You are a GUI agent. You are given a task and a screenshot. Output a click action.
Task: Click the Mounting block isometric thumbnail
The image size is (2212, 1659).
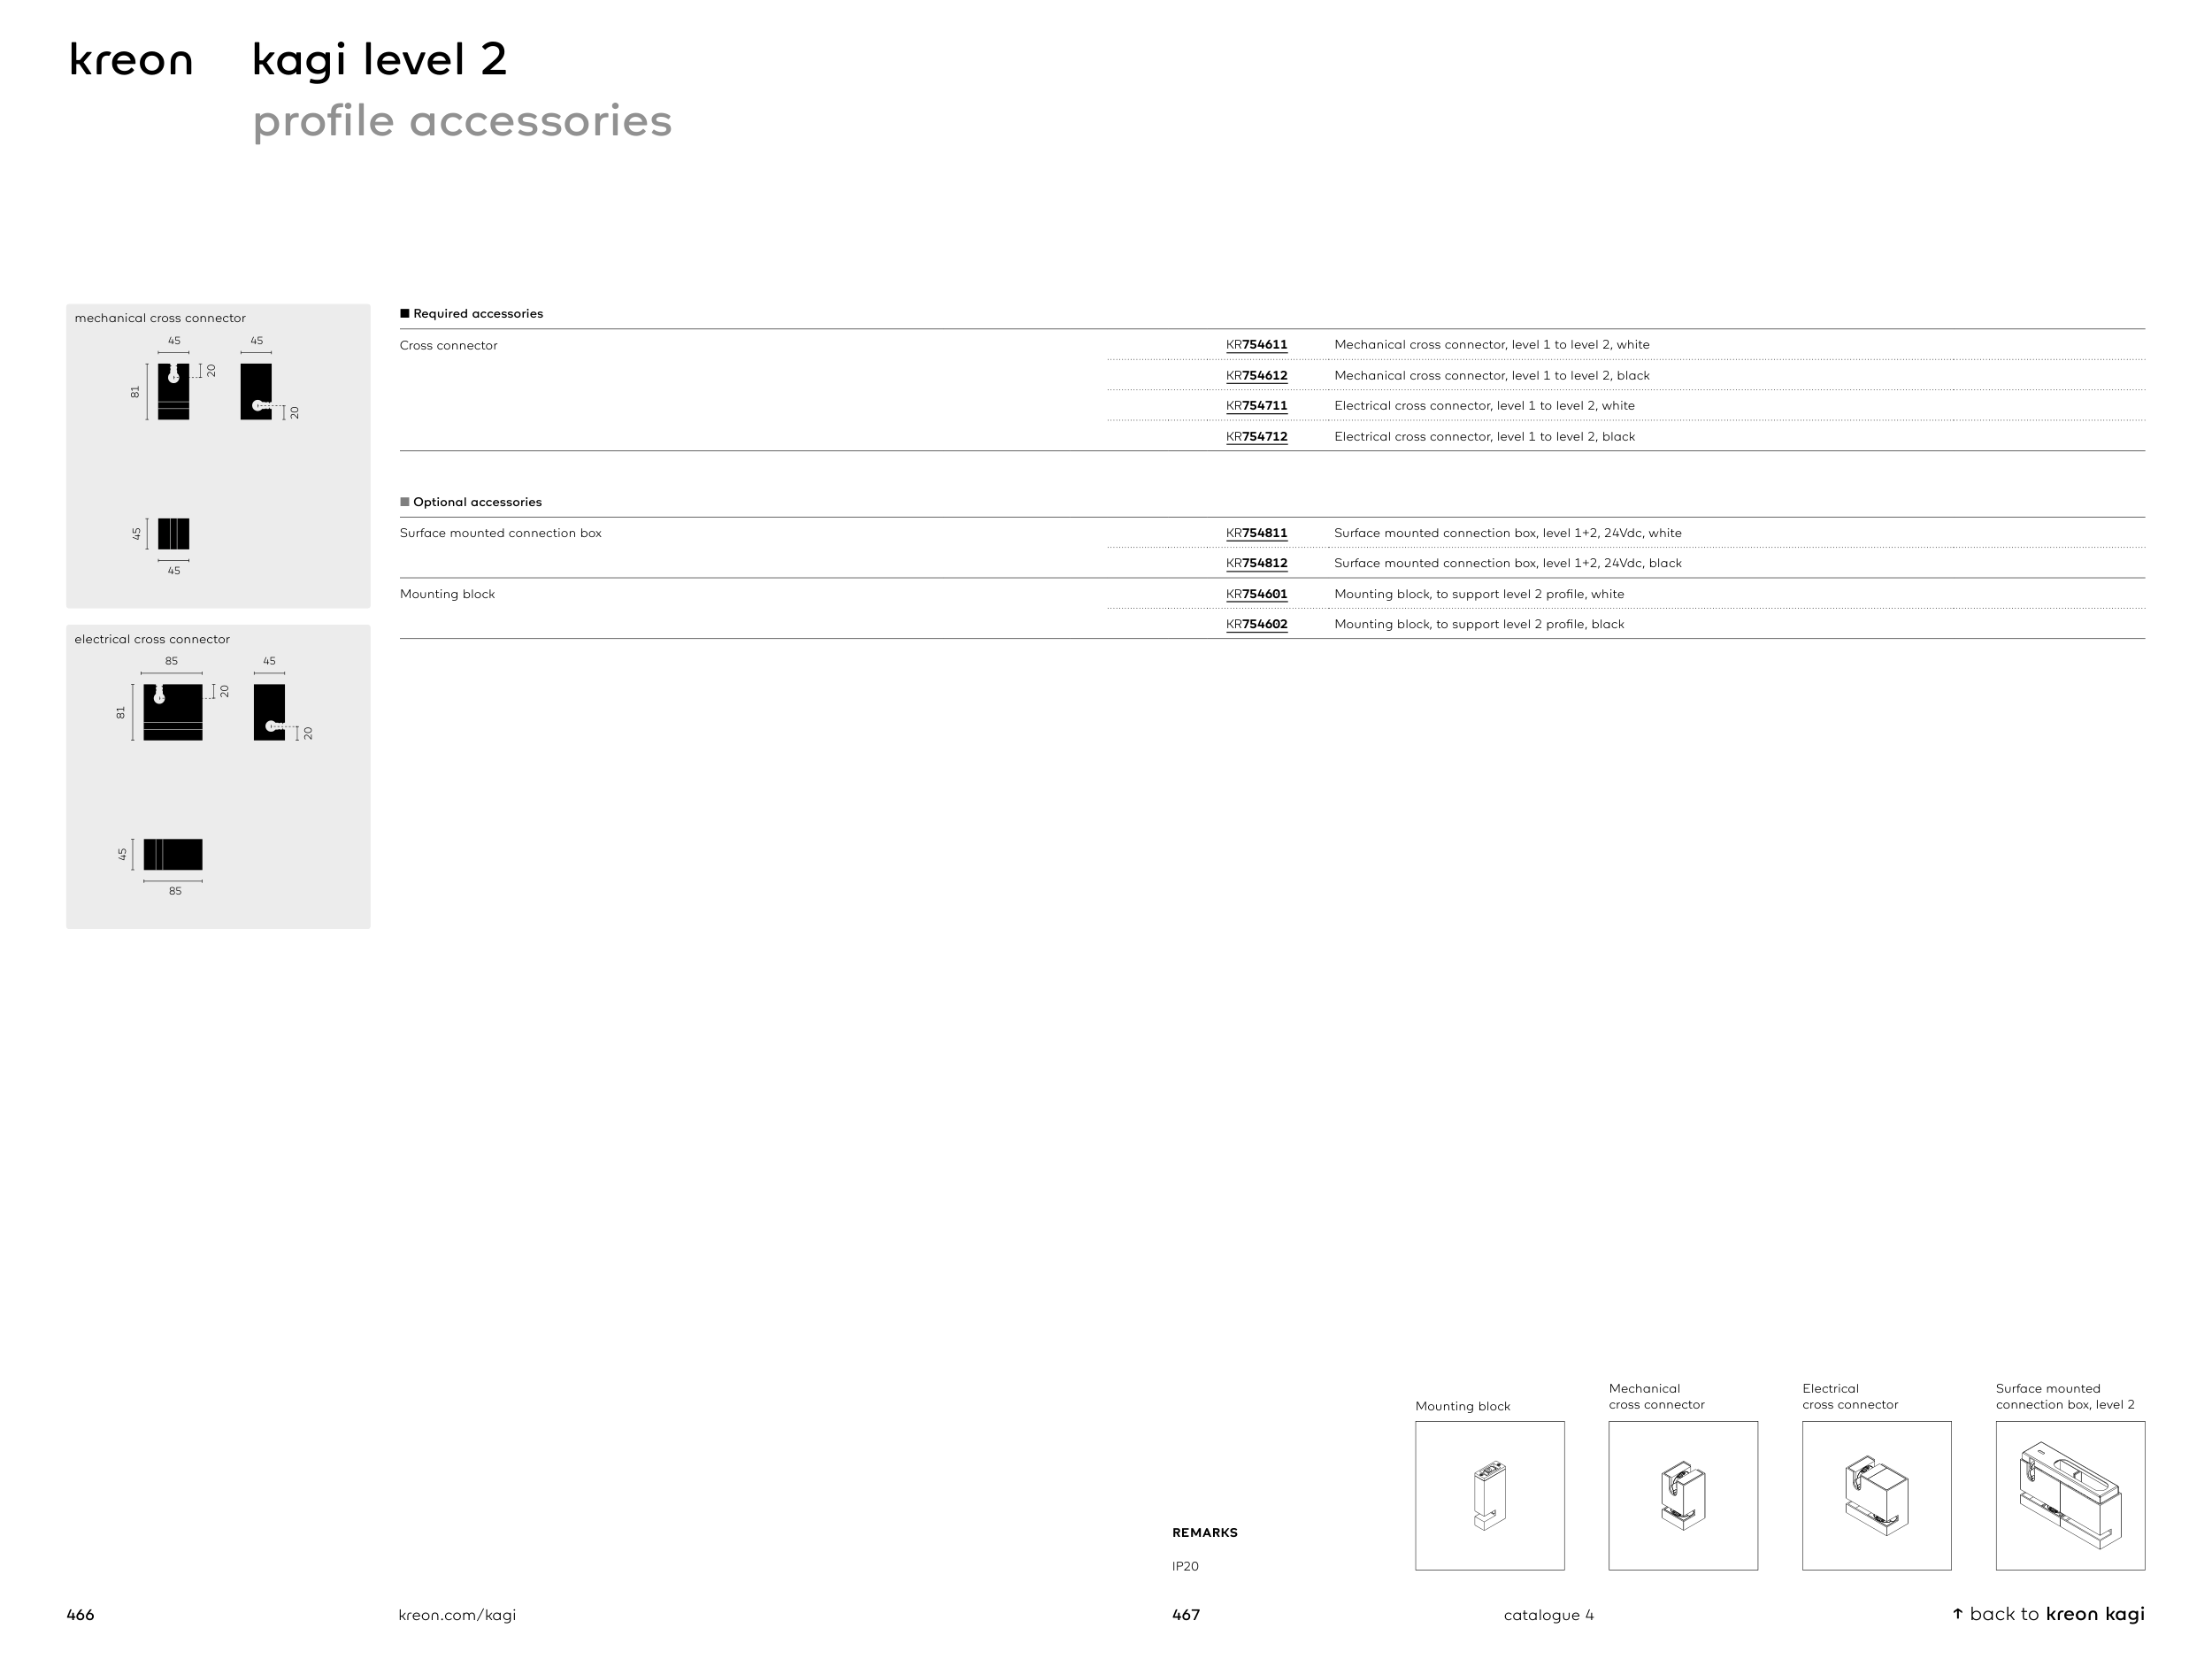1489,1495
